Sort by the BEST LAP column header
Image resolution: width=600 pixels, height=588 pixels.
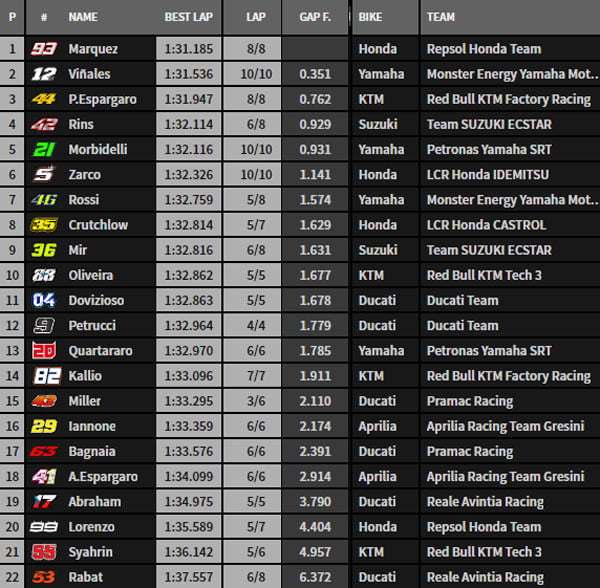pos(189,18)
